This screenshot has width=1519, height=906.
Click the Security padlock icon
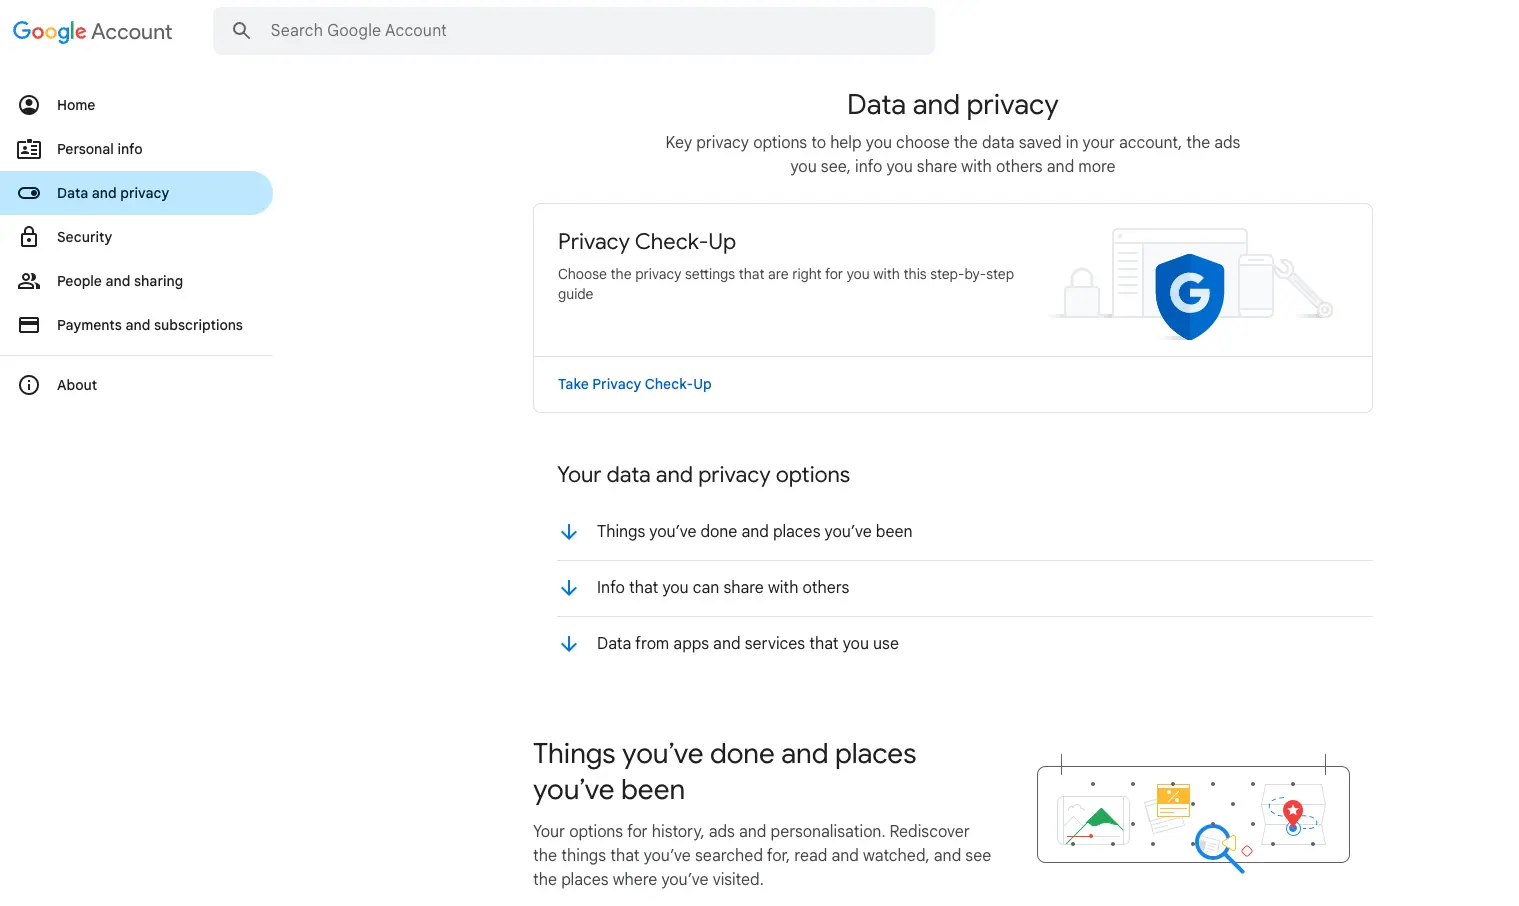click(29, 237)
